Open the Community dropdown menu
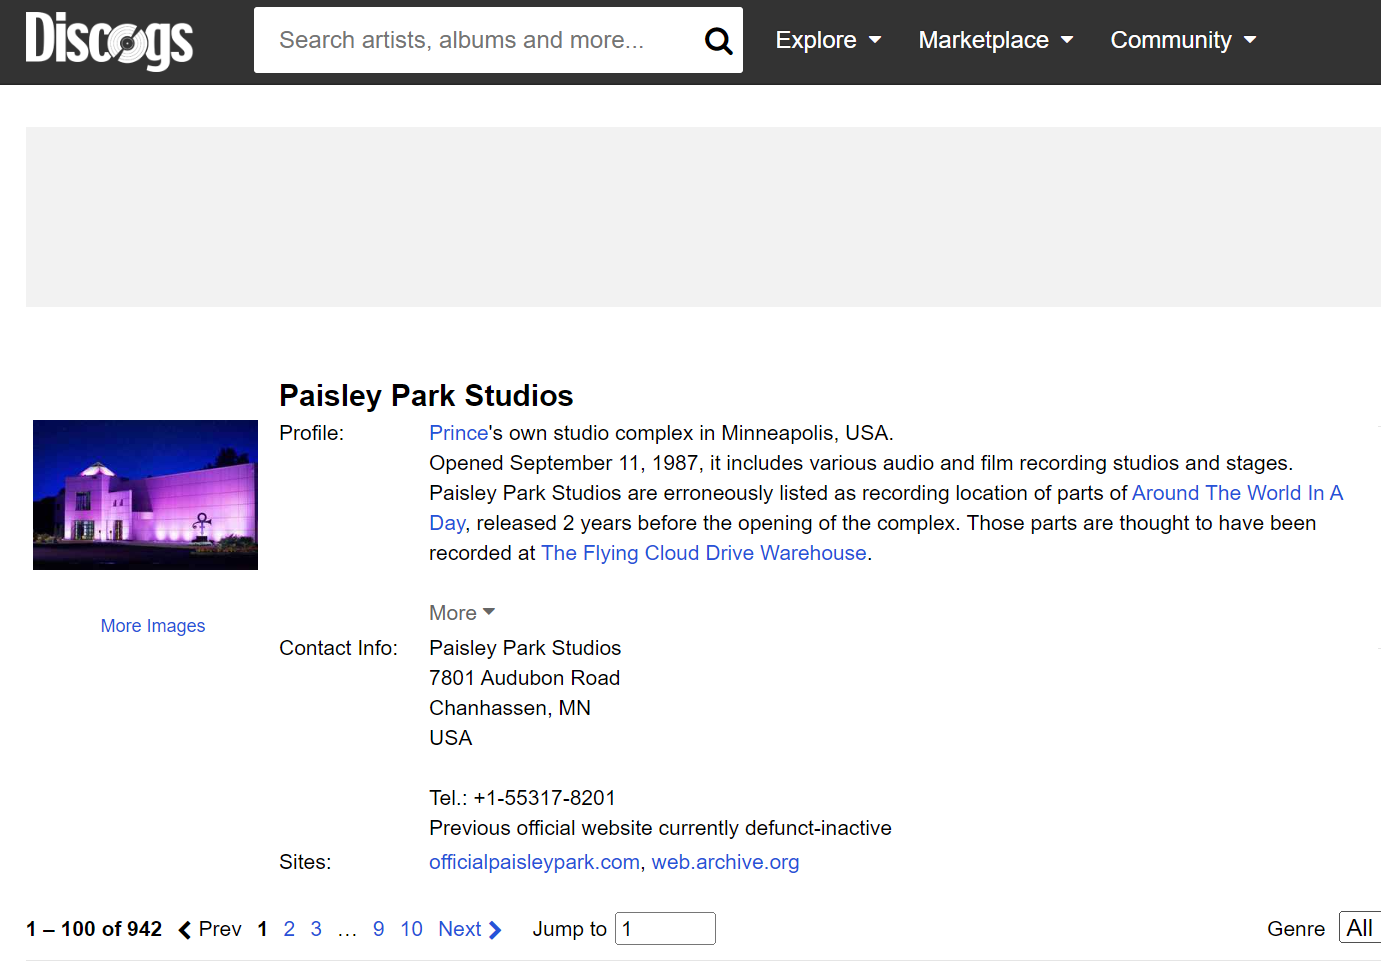Screen dimensions: 1381x962 point(1183,40)
